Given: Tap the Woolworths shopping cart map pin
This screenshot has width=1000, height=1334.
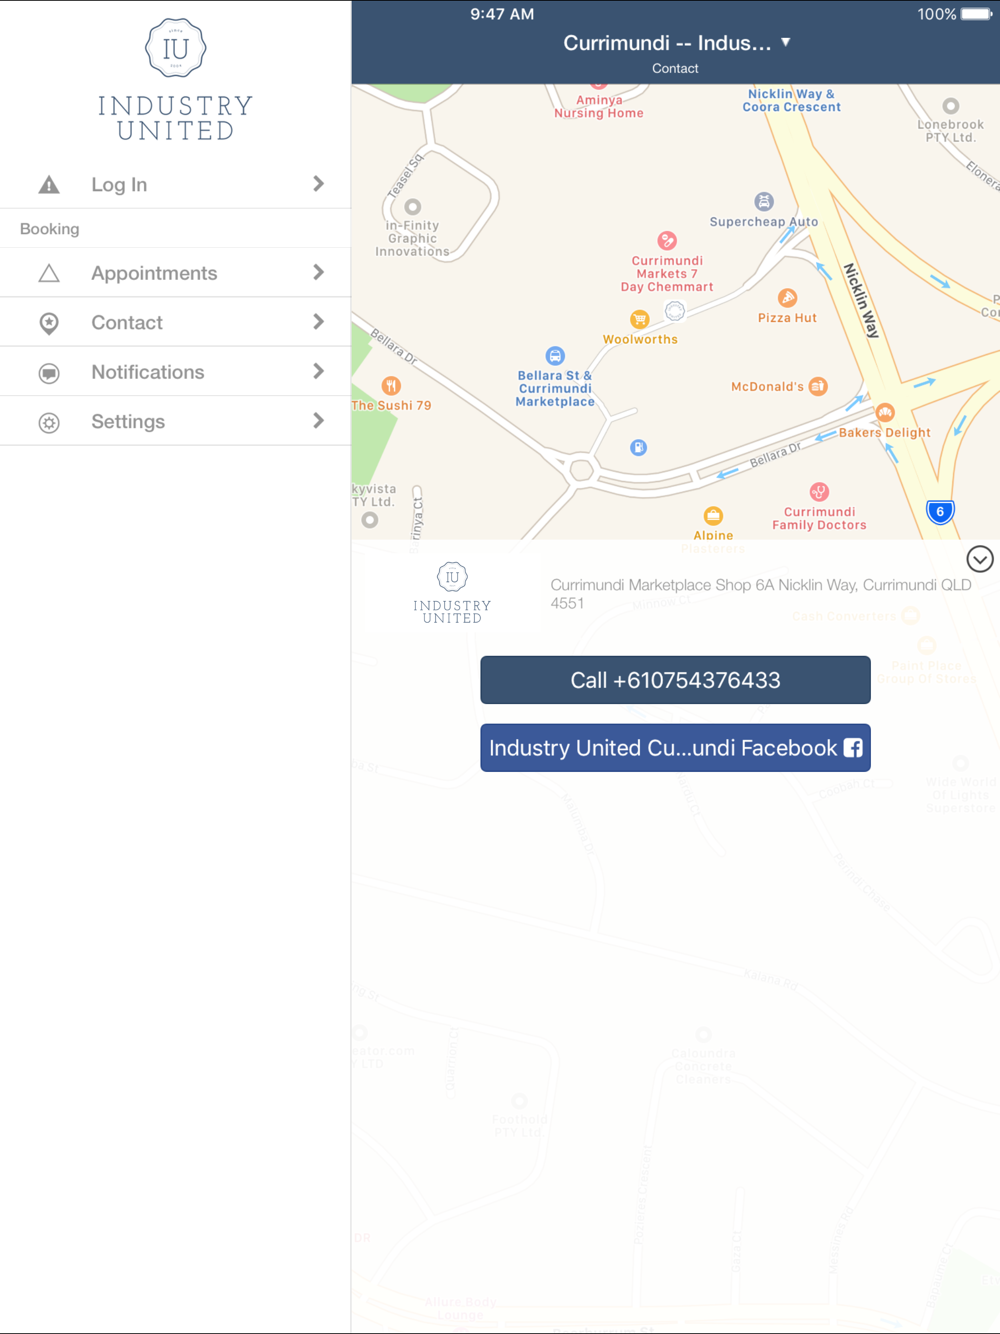Looking at the screenshot, I should (639, 319).
